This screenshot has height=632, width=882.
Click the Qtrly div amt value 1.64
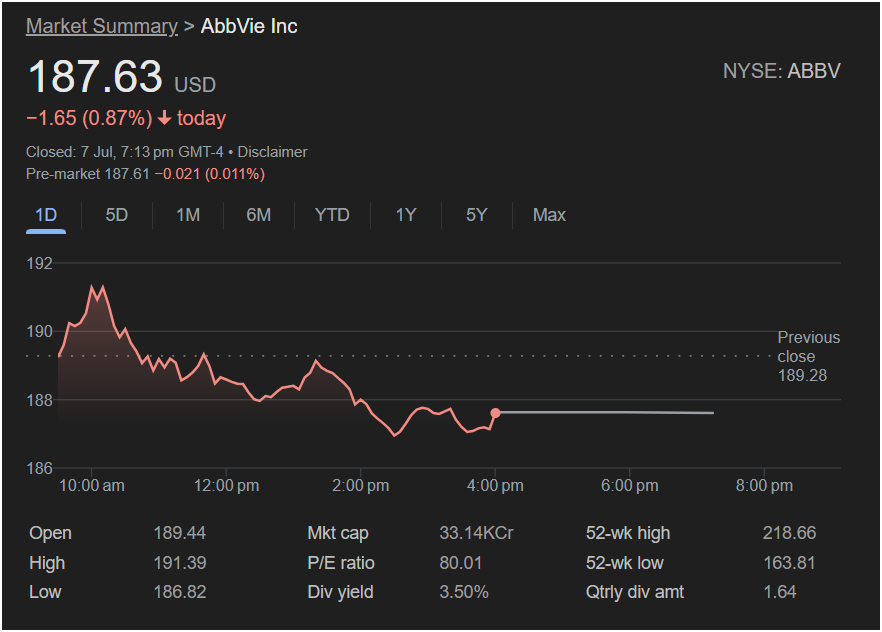(x=780, y=592)
